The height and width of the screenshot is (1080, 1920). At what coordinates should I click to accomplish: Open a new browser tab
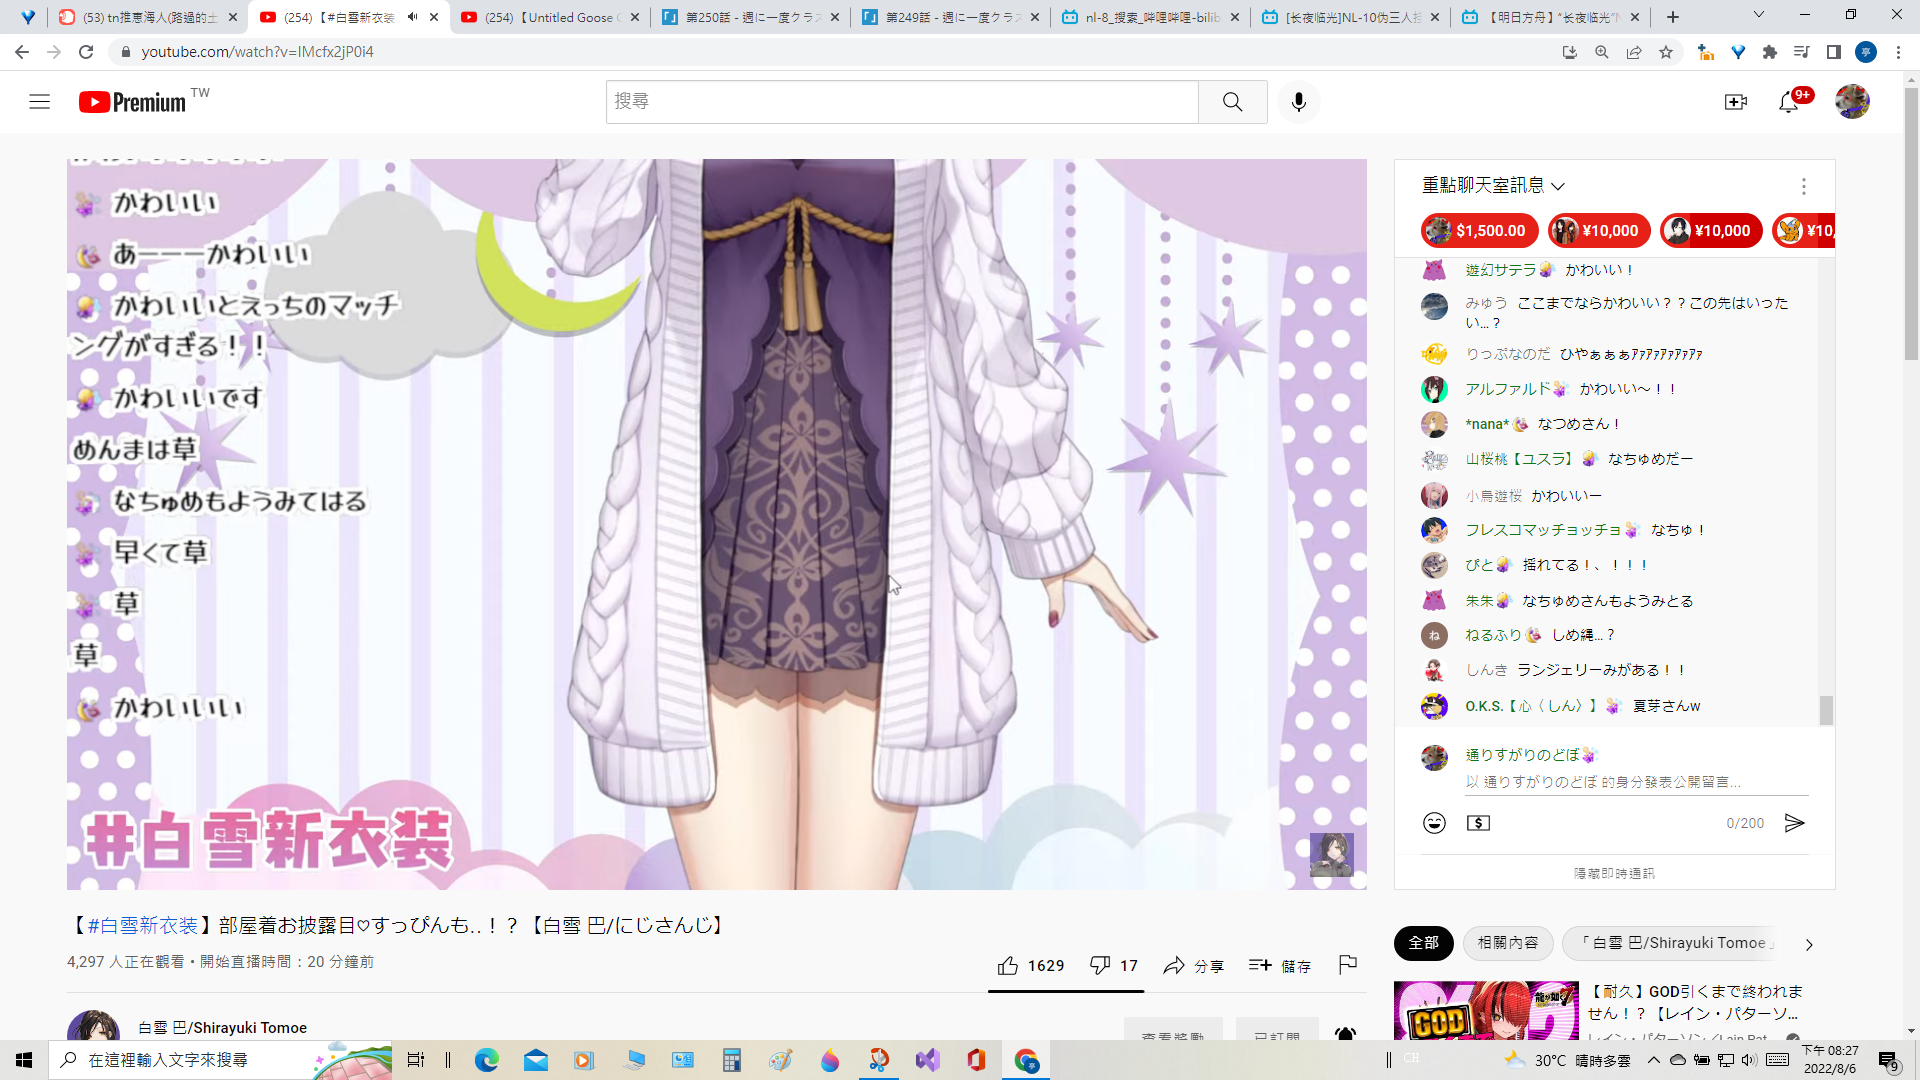click(1672, 17)
